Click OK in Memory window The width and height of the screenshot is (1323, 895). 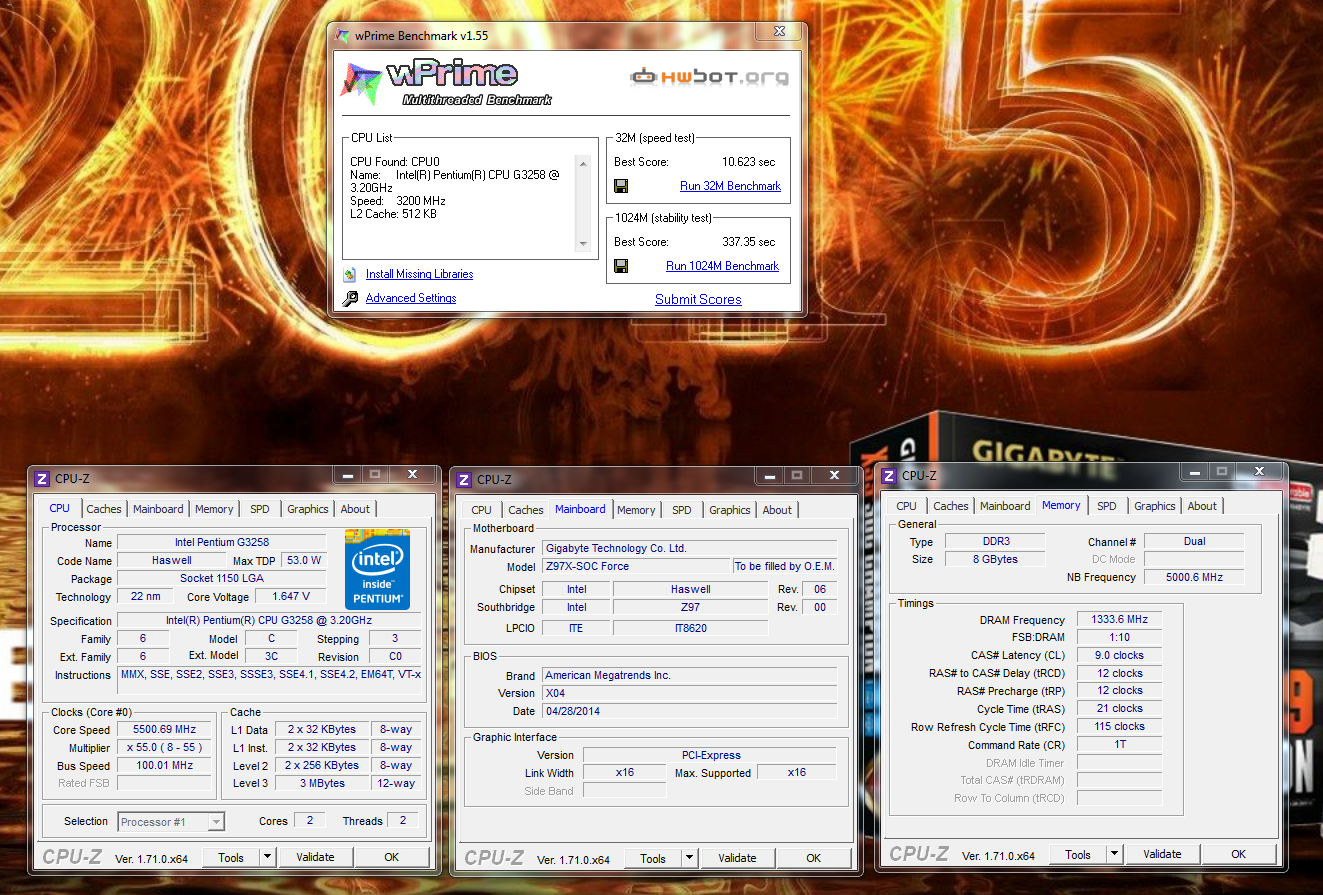pos(1239,854)
